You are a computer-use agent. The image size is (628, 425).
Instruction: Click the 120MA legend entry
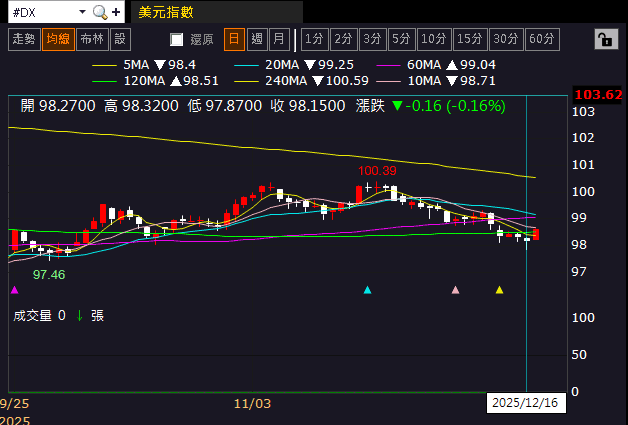pyautogui.click(x=155, y=81)
